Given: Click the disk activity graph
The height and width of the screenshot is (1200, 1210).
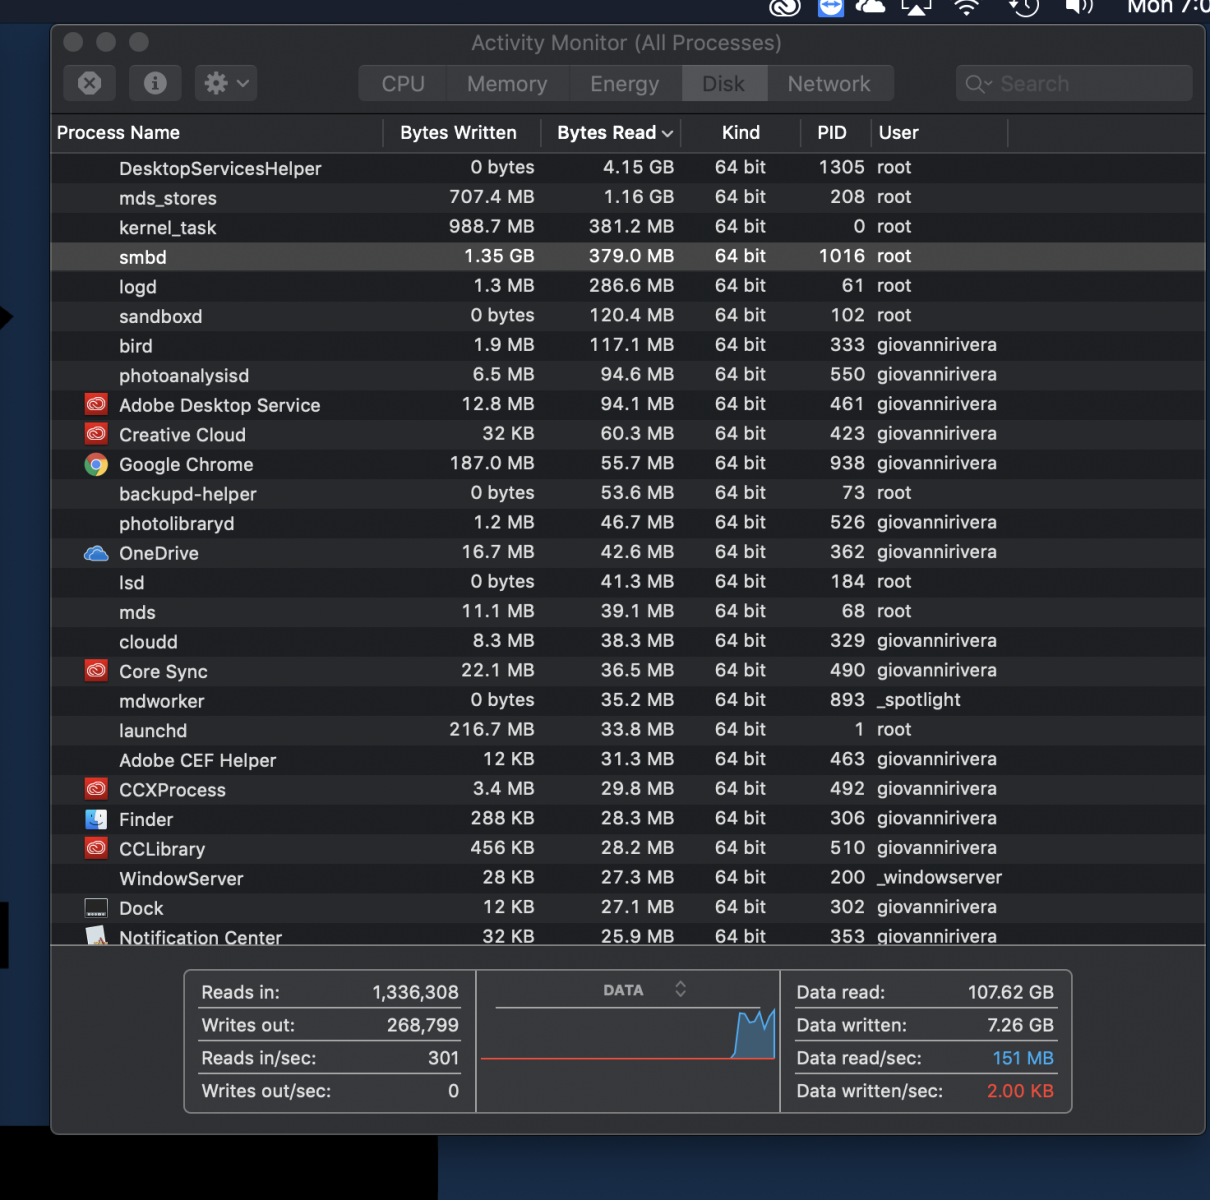Looking at the screenshot, I should tap(628, 1034).
